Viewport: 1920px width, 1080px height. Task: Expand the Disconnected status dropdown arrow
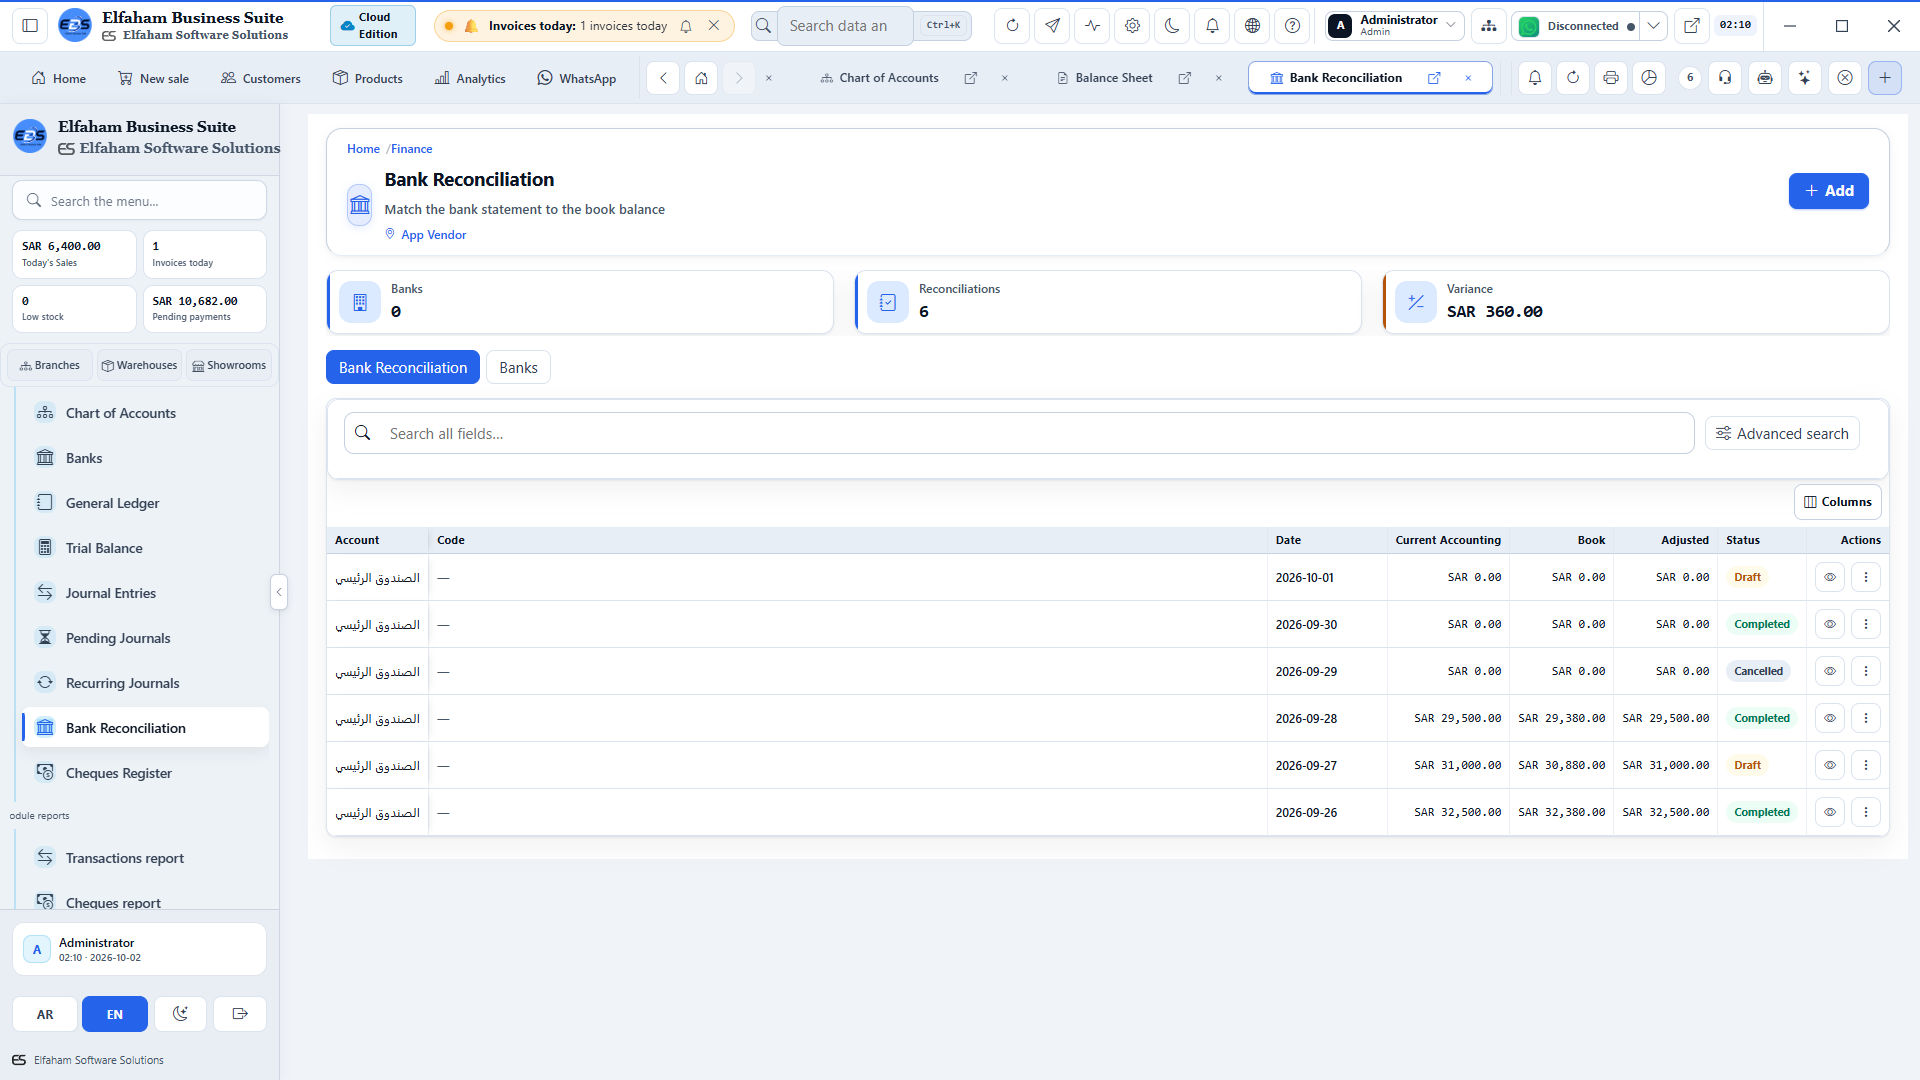pos(1653,26)
